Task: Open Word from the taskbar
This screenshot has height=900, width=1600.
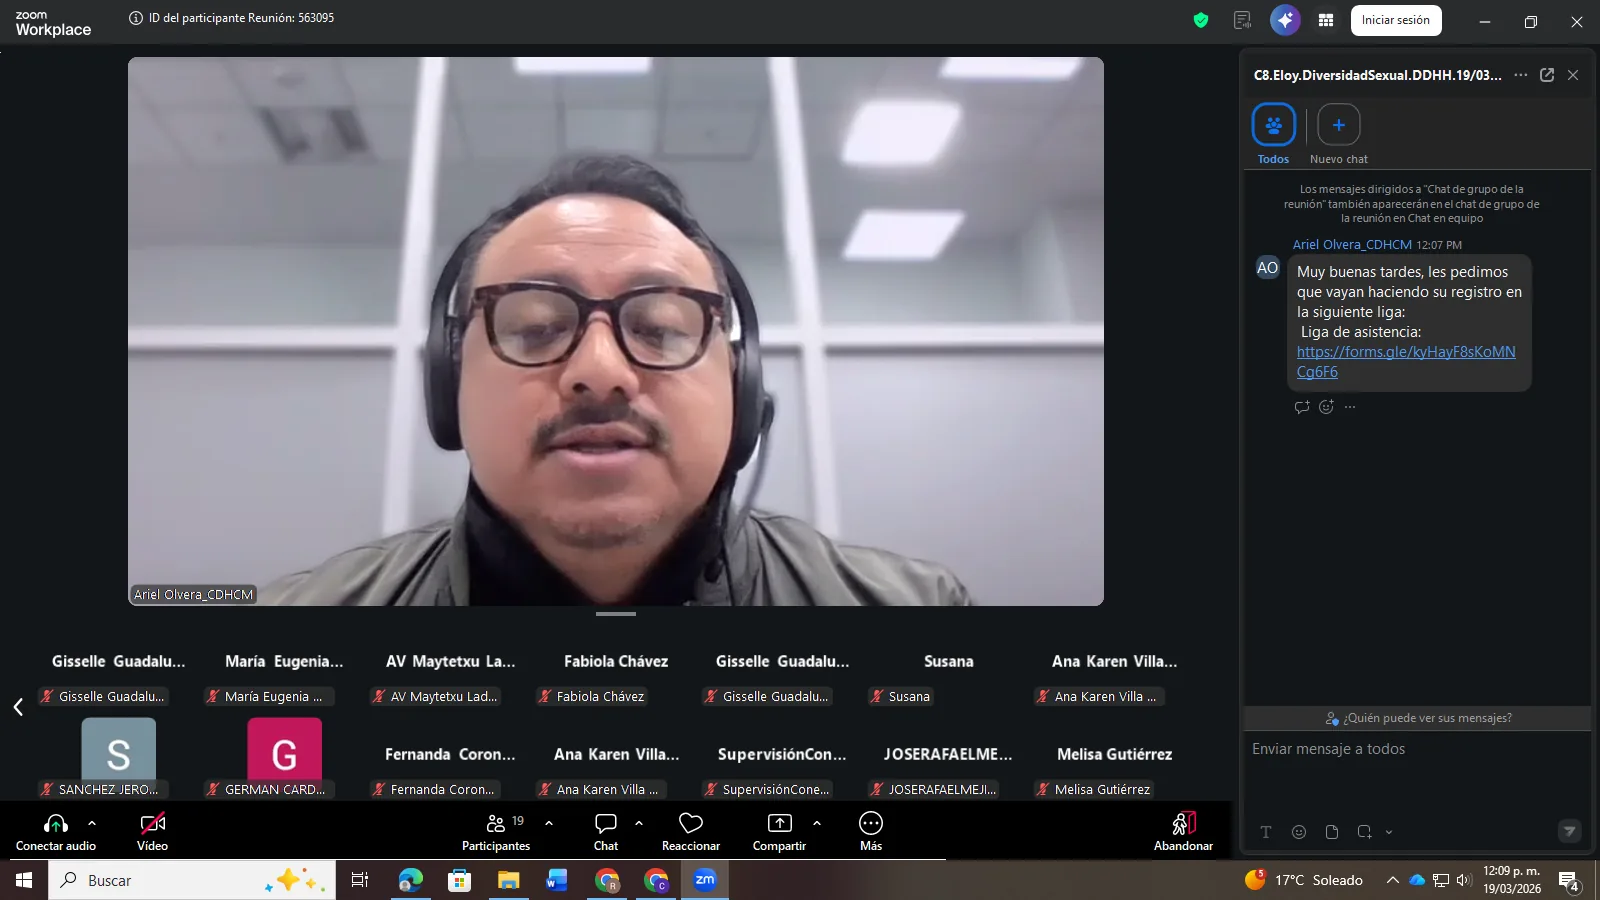Action: [x=557, y=880]
